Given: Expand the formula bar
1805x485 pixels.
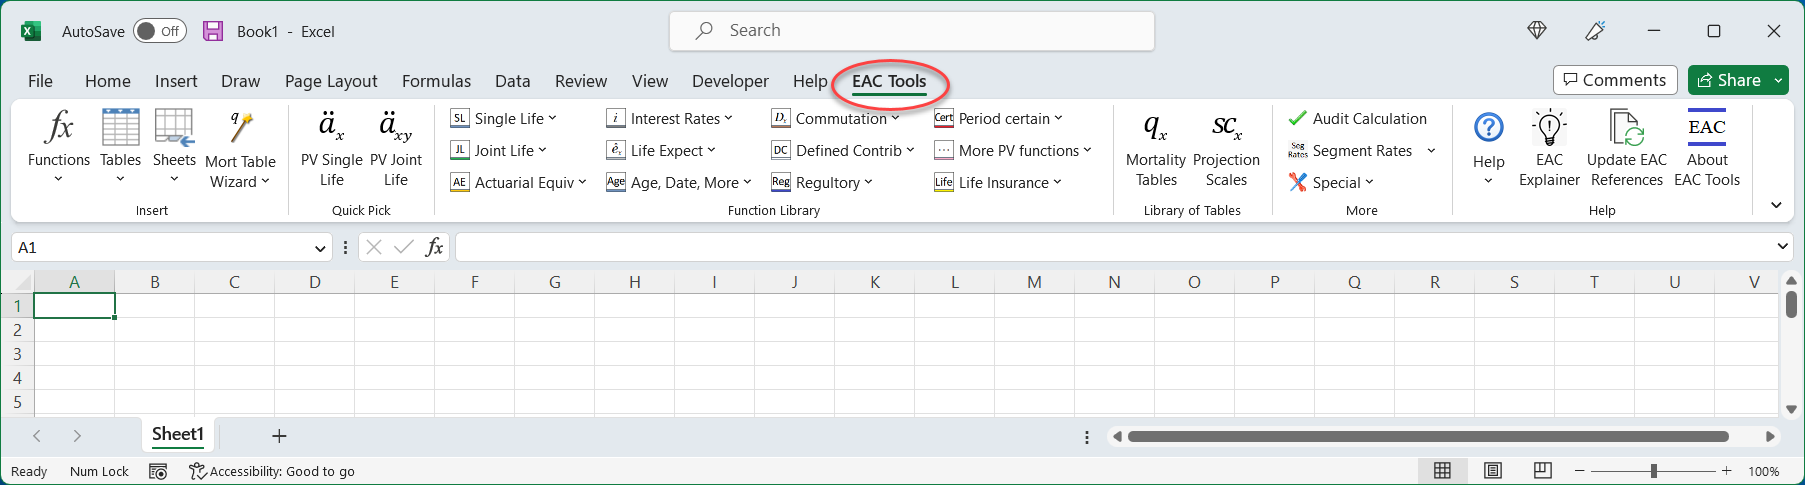Looking at the screenshot, I should pos(1782,246).
